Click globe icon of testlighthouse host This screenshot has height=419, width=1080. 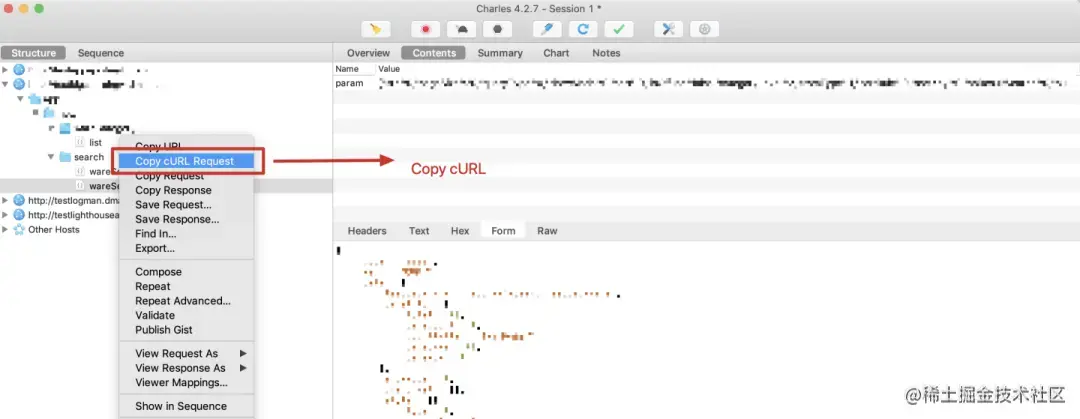(19, 215)
